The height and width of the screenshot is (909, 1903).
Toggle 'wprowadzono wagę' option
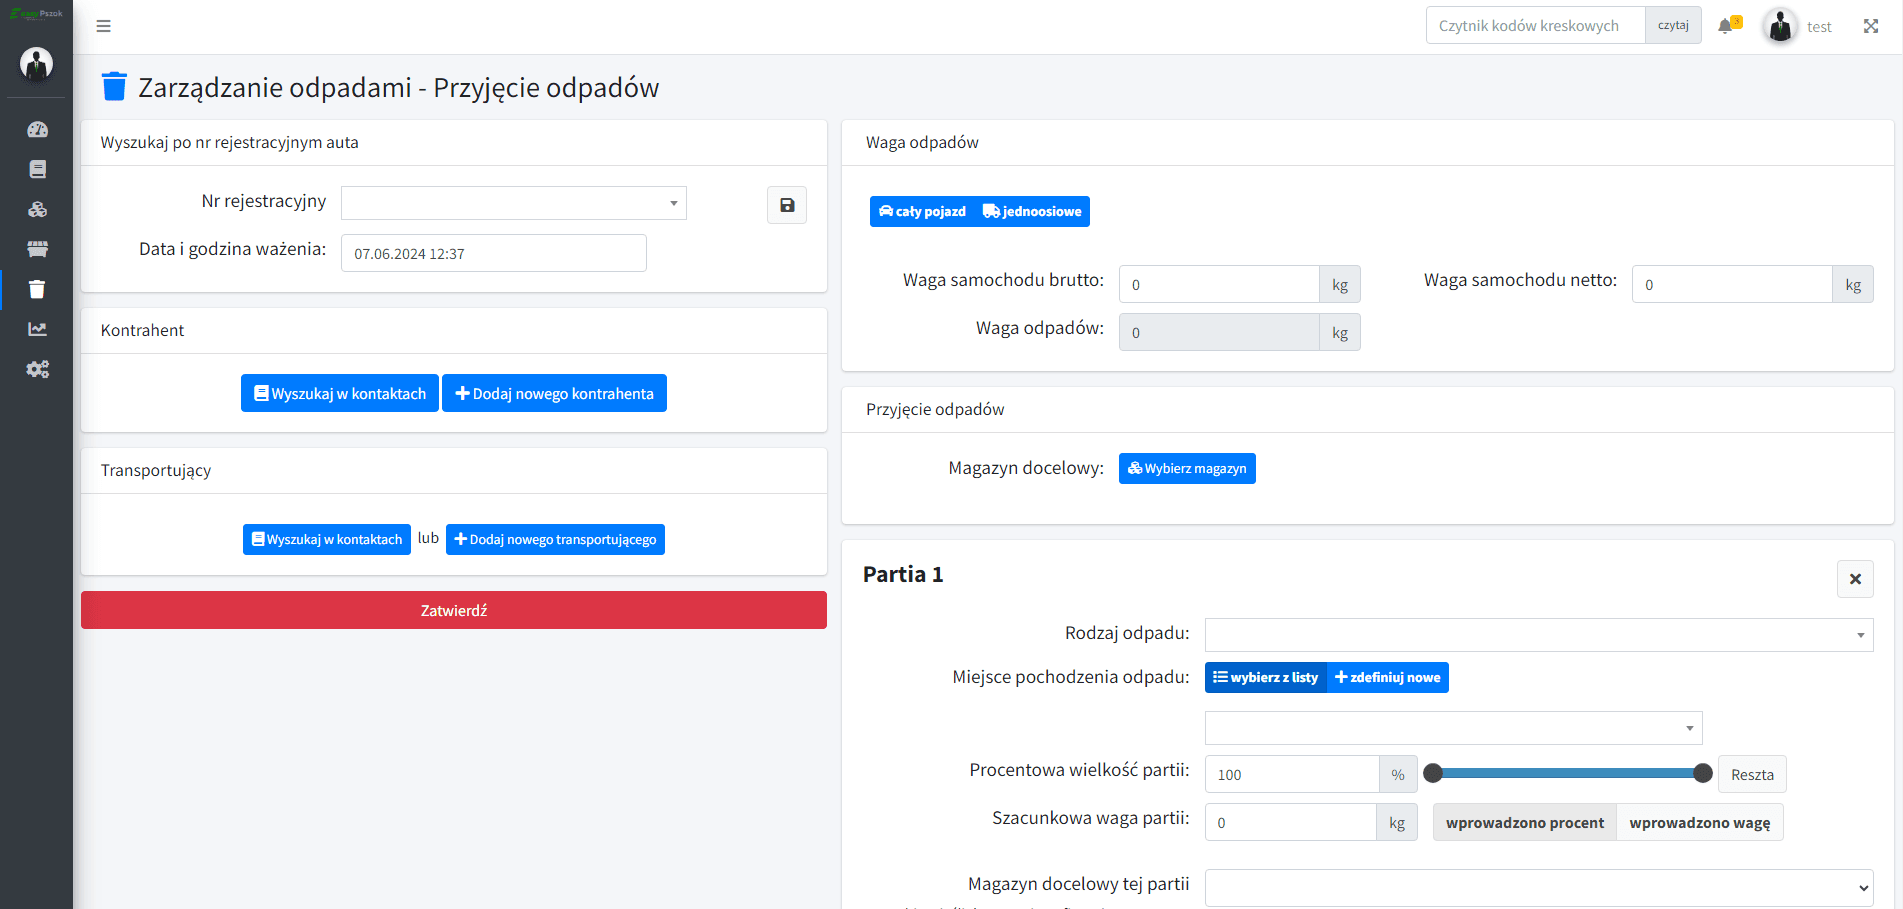1699,823
